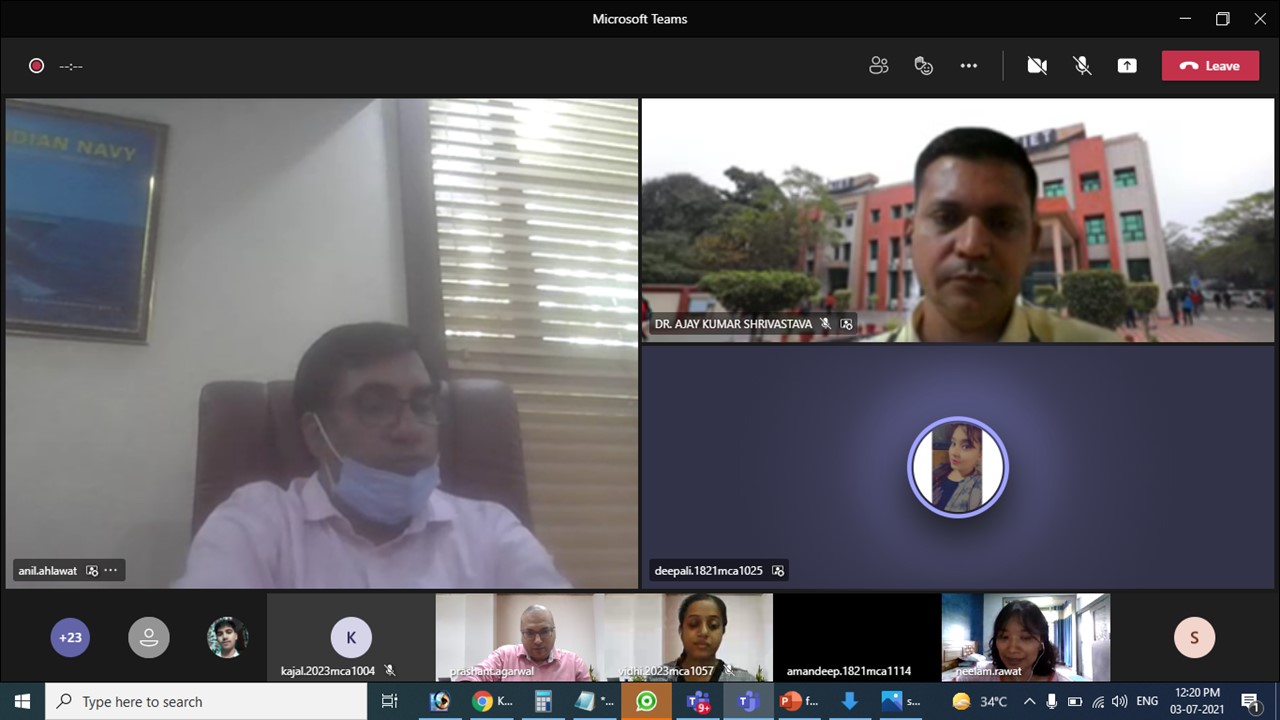
Task: Click pin icon next to deepali.1821mca1025
Action: click(x=778, y=571)
